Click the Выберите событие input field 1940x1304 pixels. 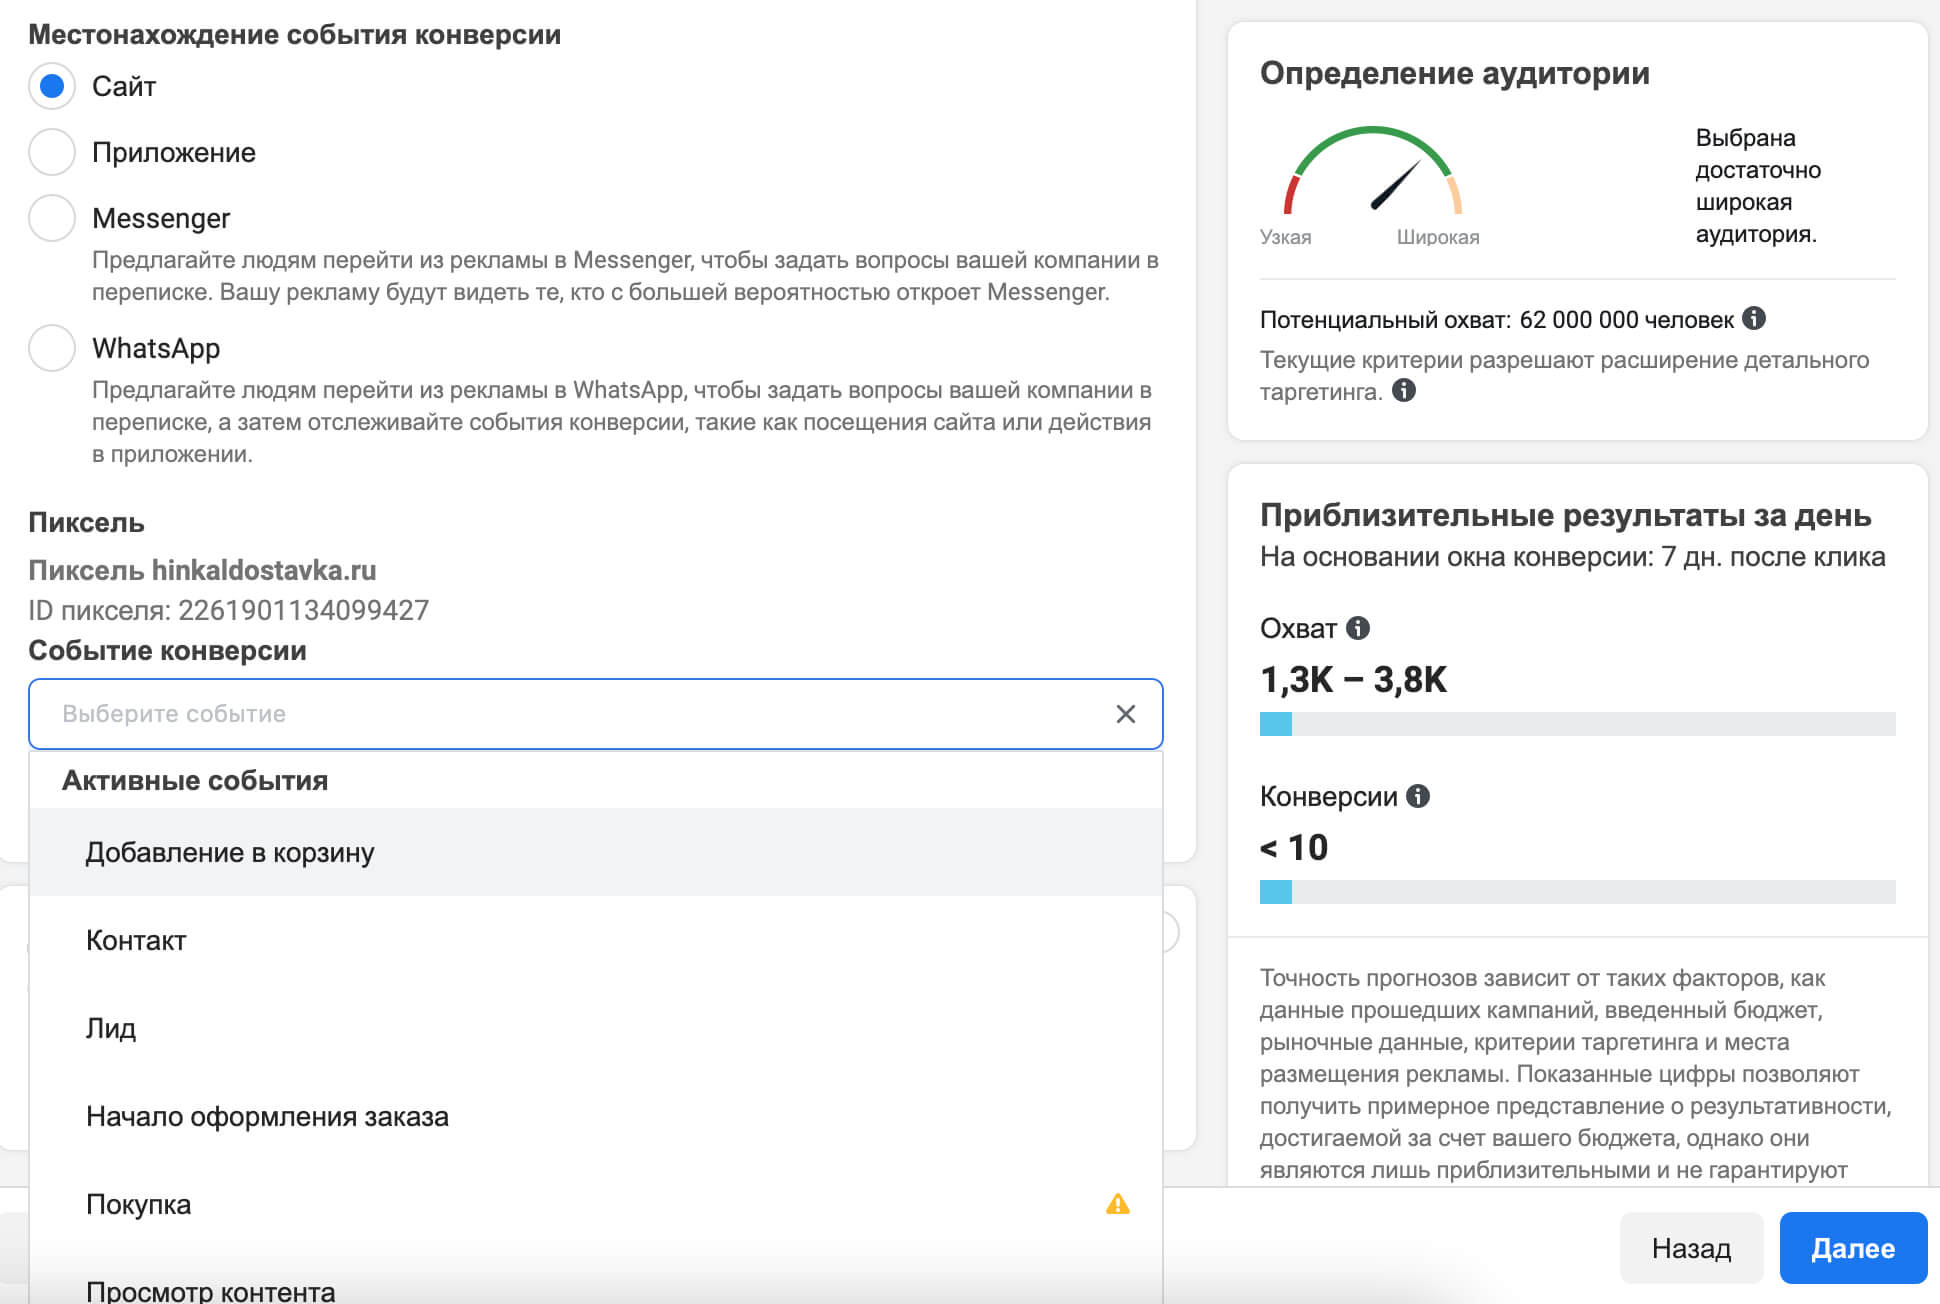pos(596,714)
